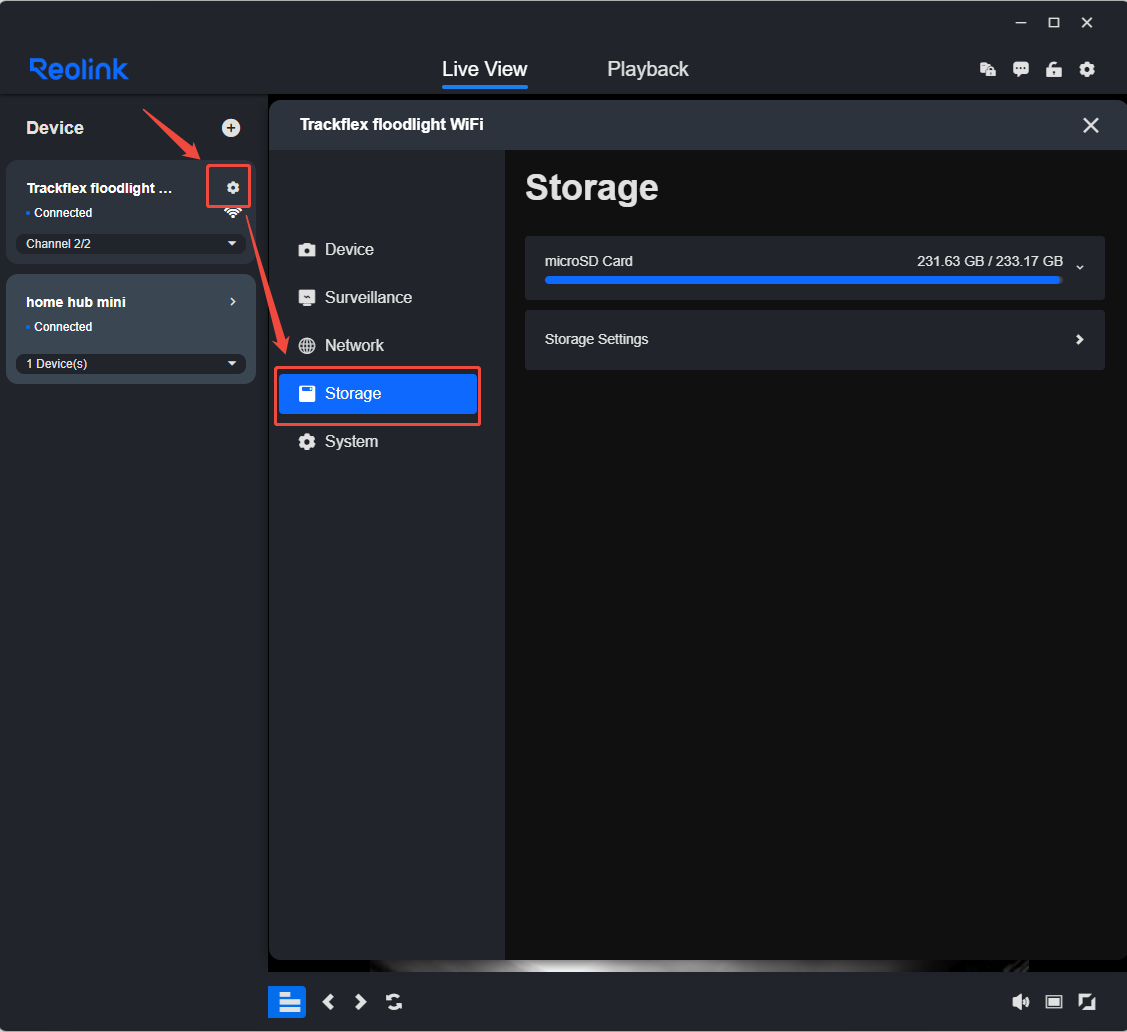Image resolution: width=1127 pixels, height=1032 pixels.
Task: Expand the 1 Device(s) dropdown
Action: tap(131, 364)
